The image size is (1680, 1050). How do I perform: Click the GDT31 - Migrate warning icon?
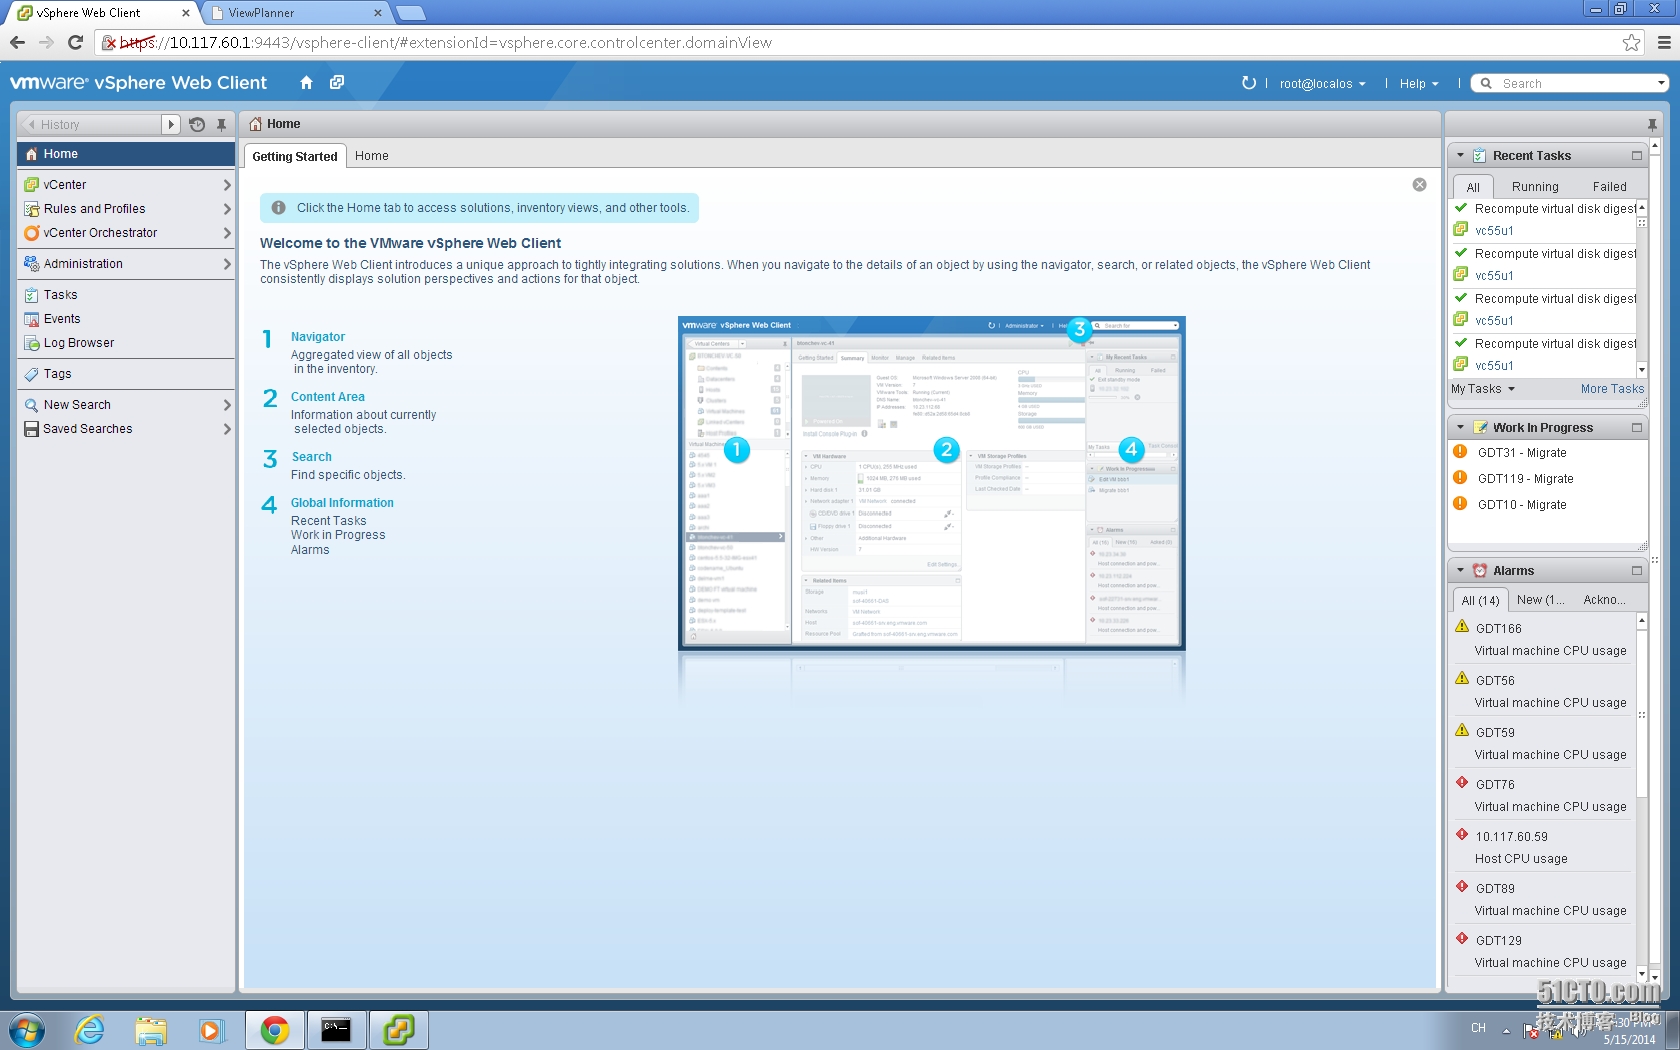click(1460, 452)
